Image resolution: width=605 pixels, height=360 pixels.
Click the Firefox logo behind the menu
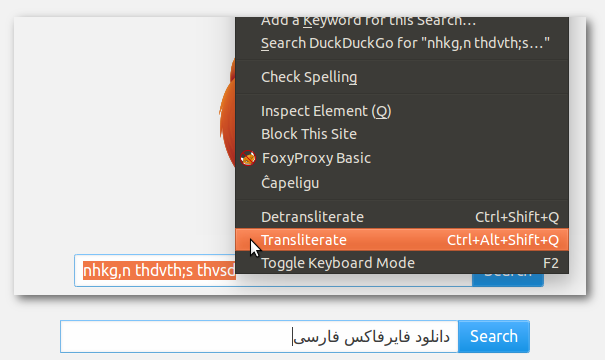[227, 114]
